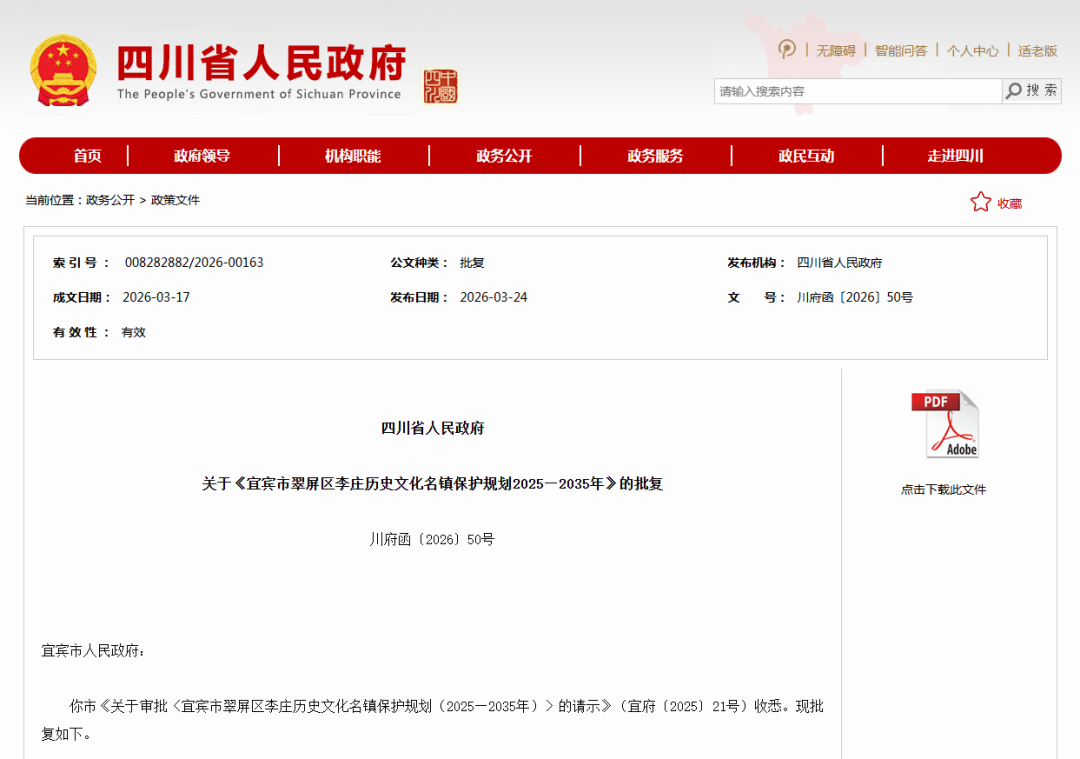The width and height of the screenshot is (1080, 759).
Task: Click the document title about 李庄历史文化名镇保护规划
Action: (x=433, y=484)
